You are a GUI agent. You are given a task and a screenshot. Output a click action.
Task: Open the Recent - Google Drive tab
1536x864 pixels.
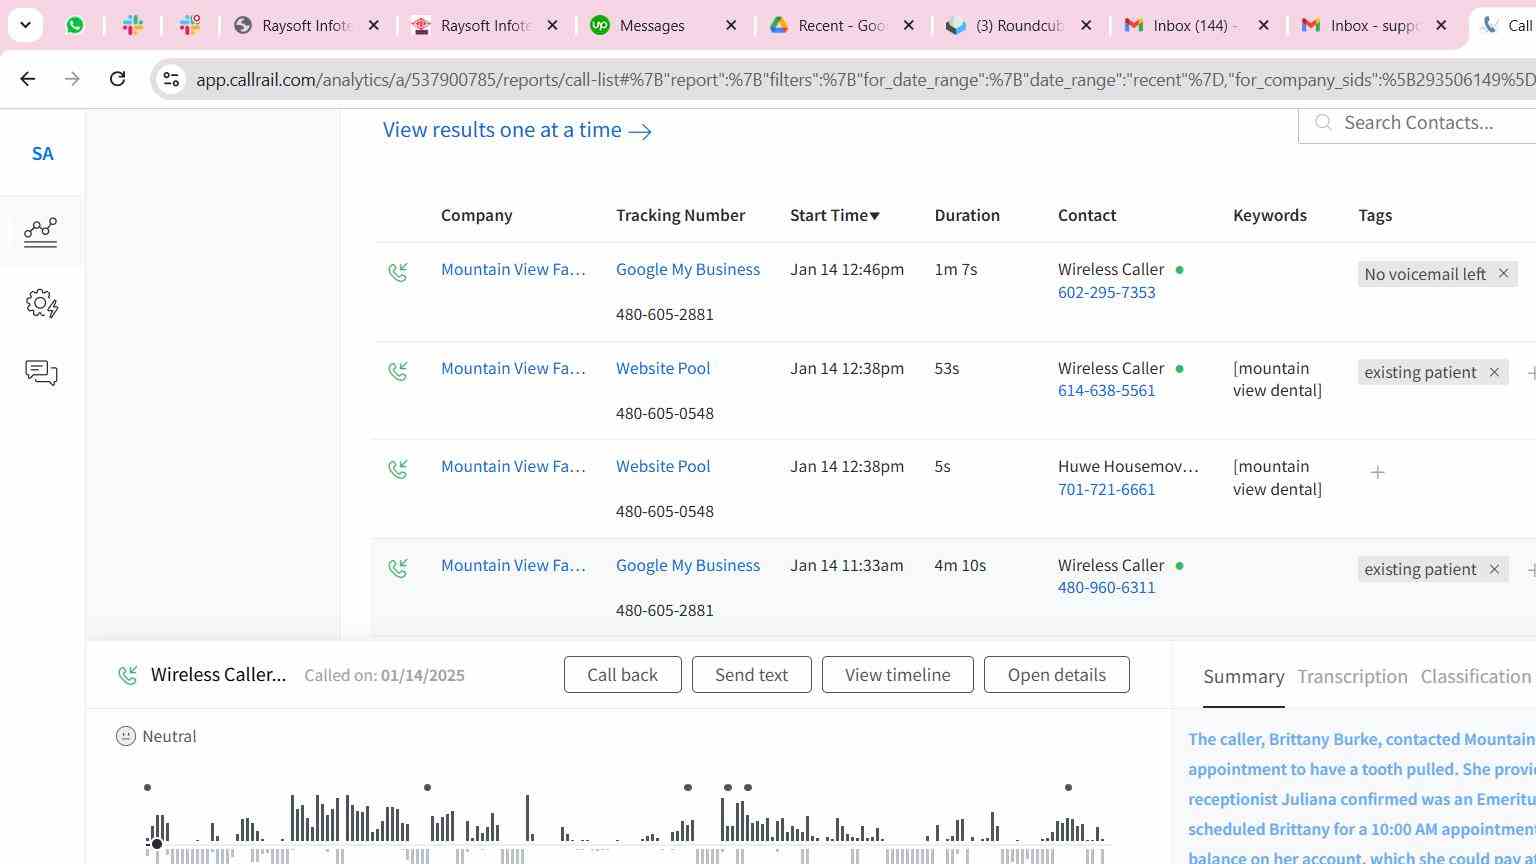pos(842,25)
